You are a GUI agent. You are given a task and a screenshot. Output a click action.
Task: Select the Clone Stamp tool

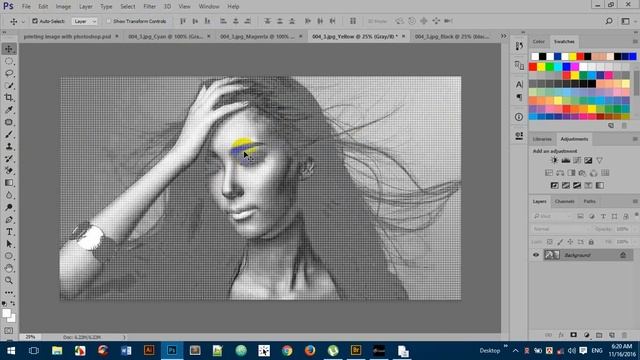click(9, 146)
